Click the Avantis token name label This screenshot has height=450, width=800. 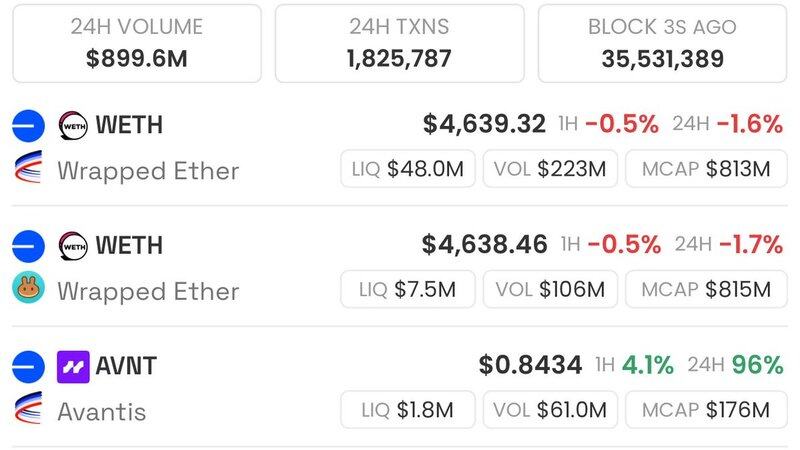point(102,412)
